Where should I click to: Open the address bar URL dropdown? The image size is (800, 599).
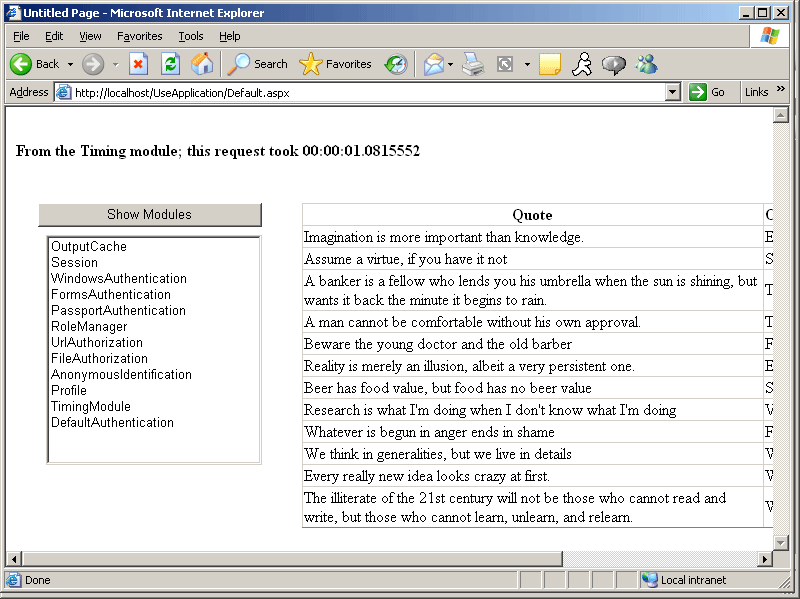(673, 92)
